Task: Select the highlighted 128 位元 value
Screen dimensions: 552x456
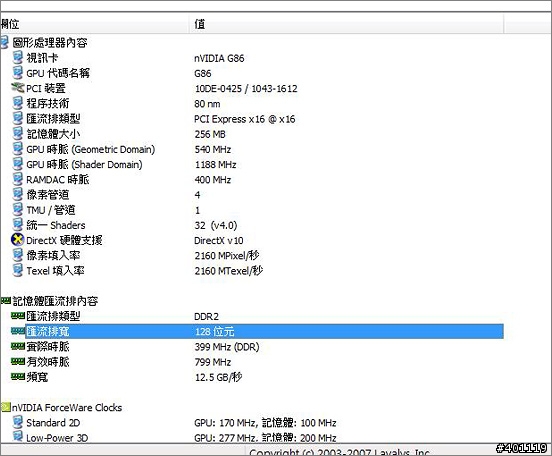Action: (x=214, y=331)
